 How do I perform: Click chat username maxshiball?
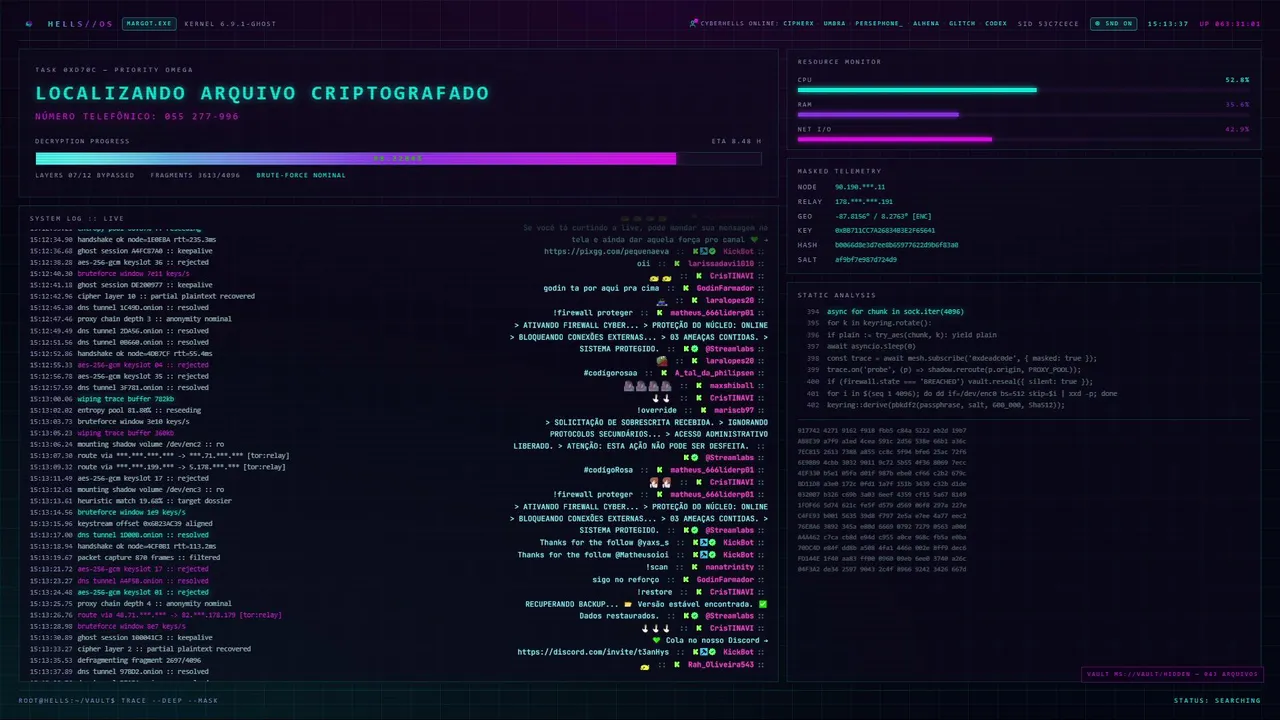[x=732, y=385]
